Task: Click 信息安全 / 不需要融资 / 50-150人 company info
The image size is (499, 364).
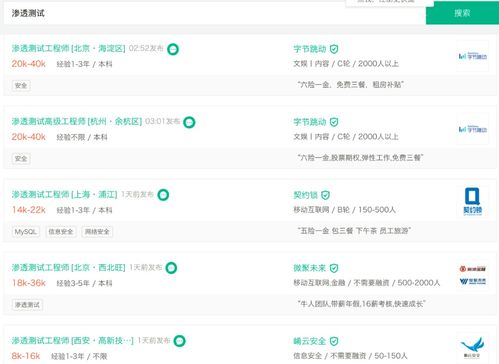Action: 350,356
